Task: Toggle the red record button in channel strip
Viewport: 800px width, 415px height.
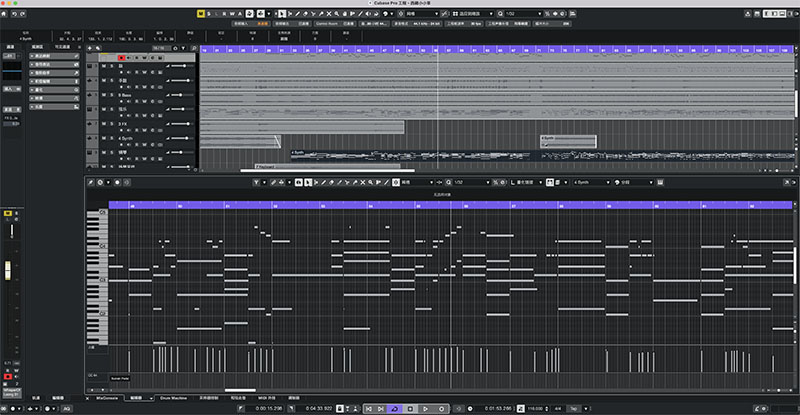Action: point(8,377)
